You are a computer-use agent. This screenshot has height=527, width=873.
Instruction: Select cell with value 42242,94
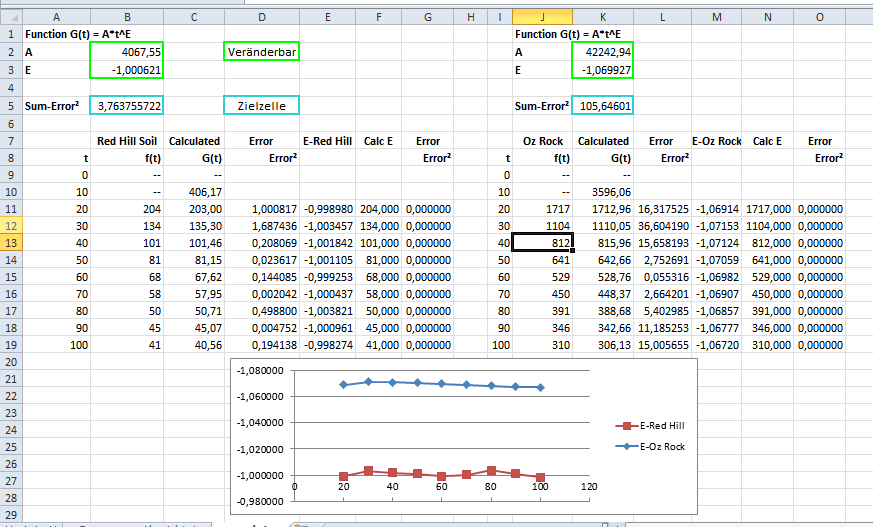(602, 52)
